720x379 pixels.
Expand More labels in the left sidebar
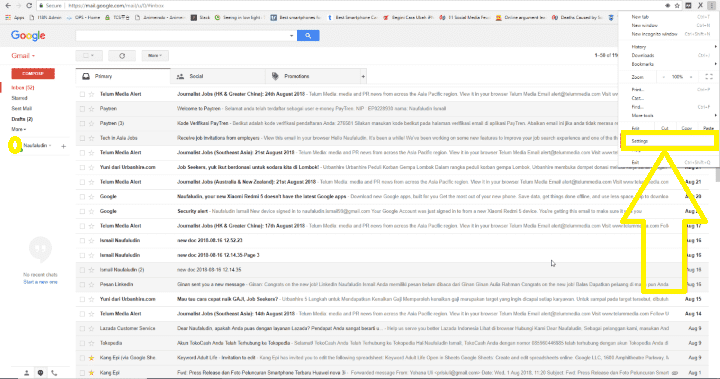(18, 129)
